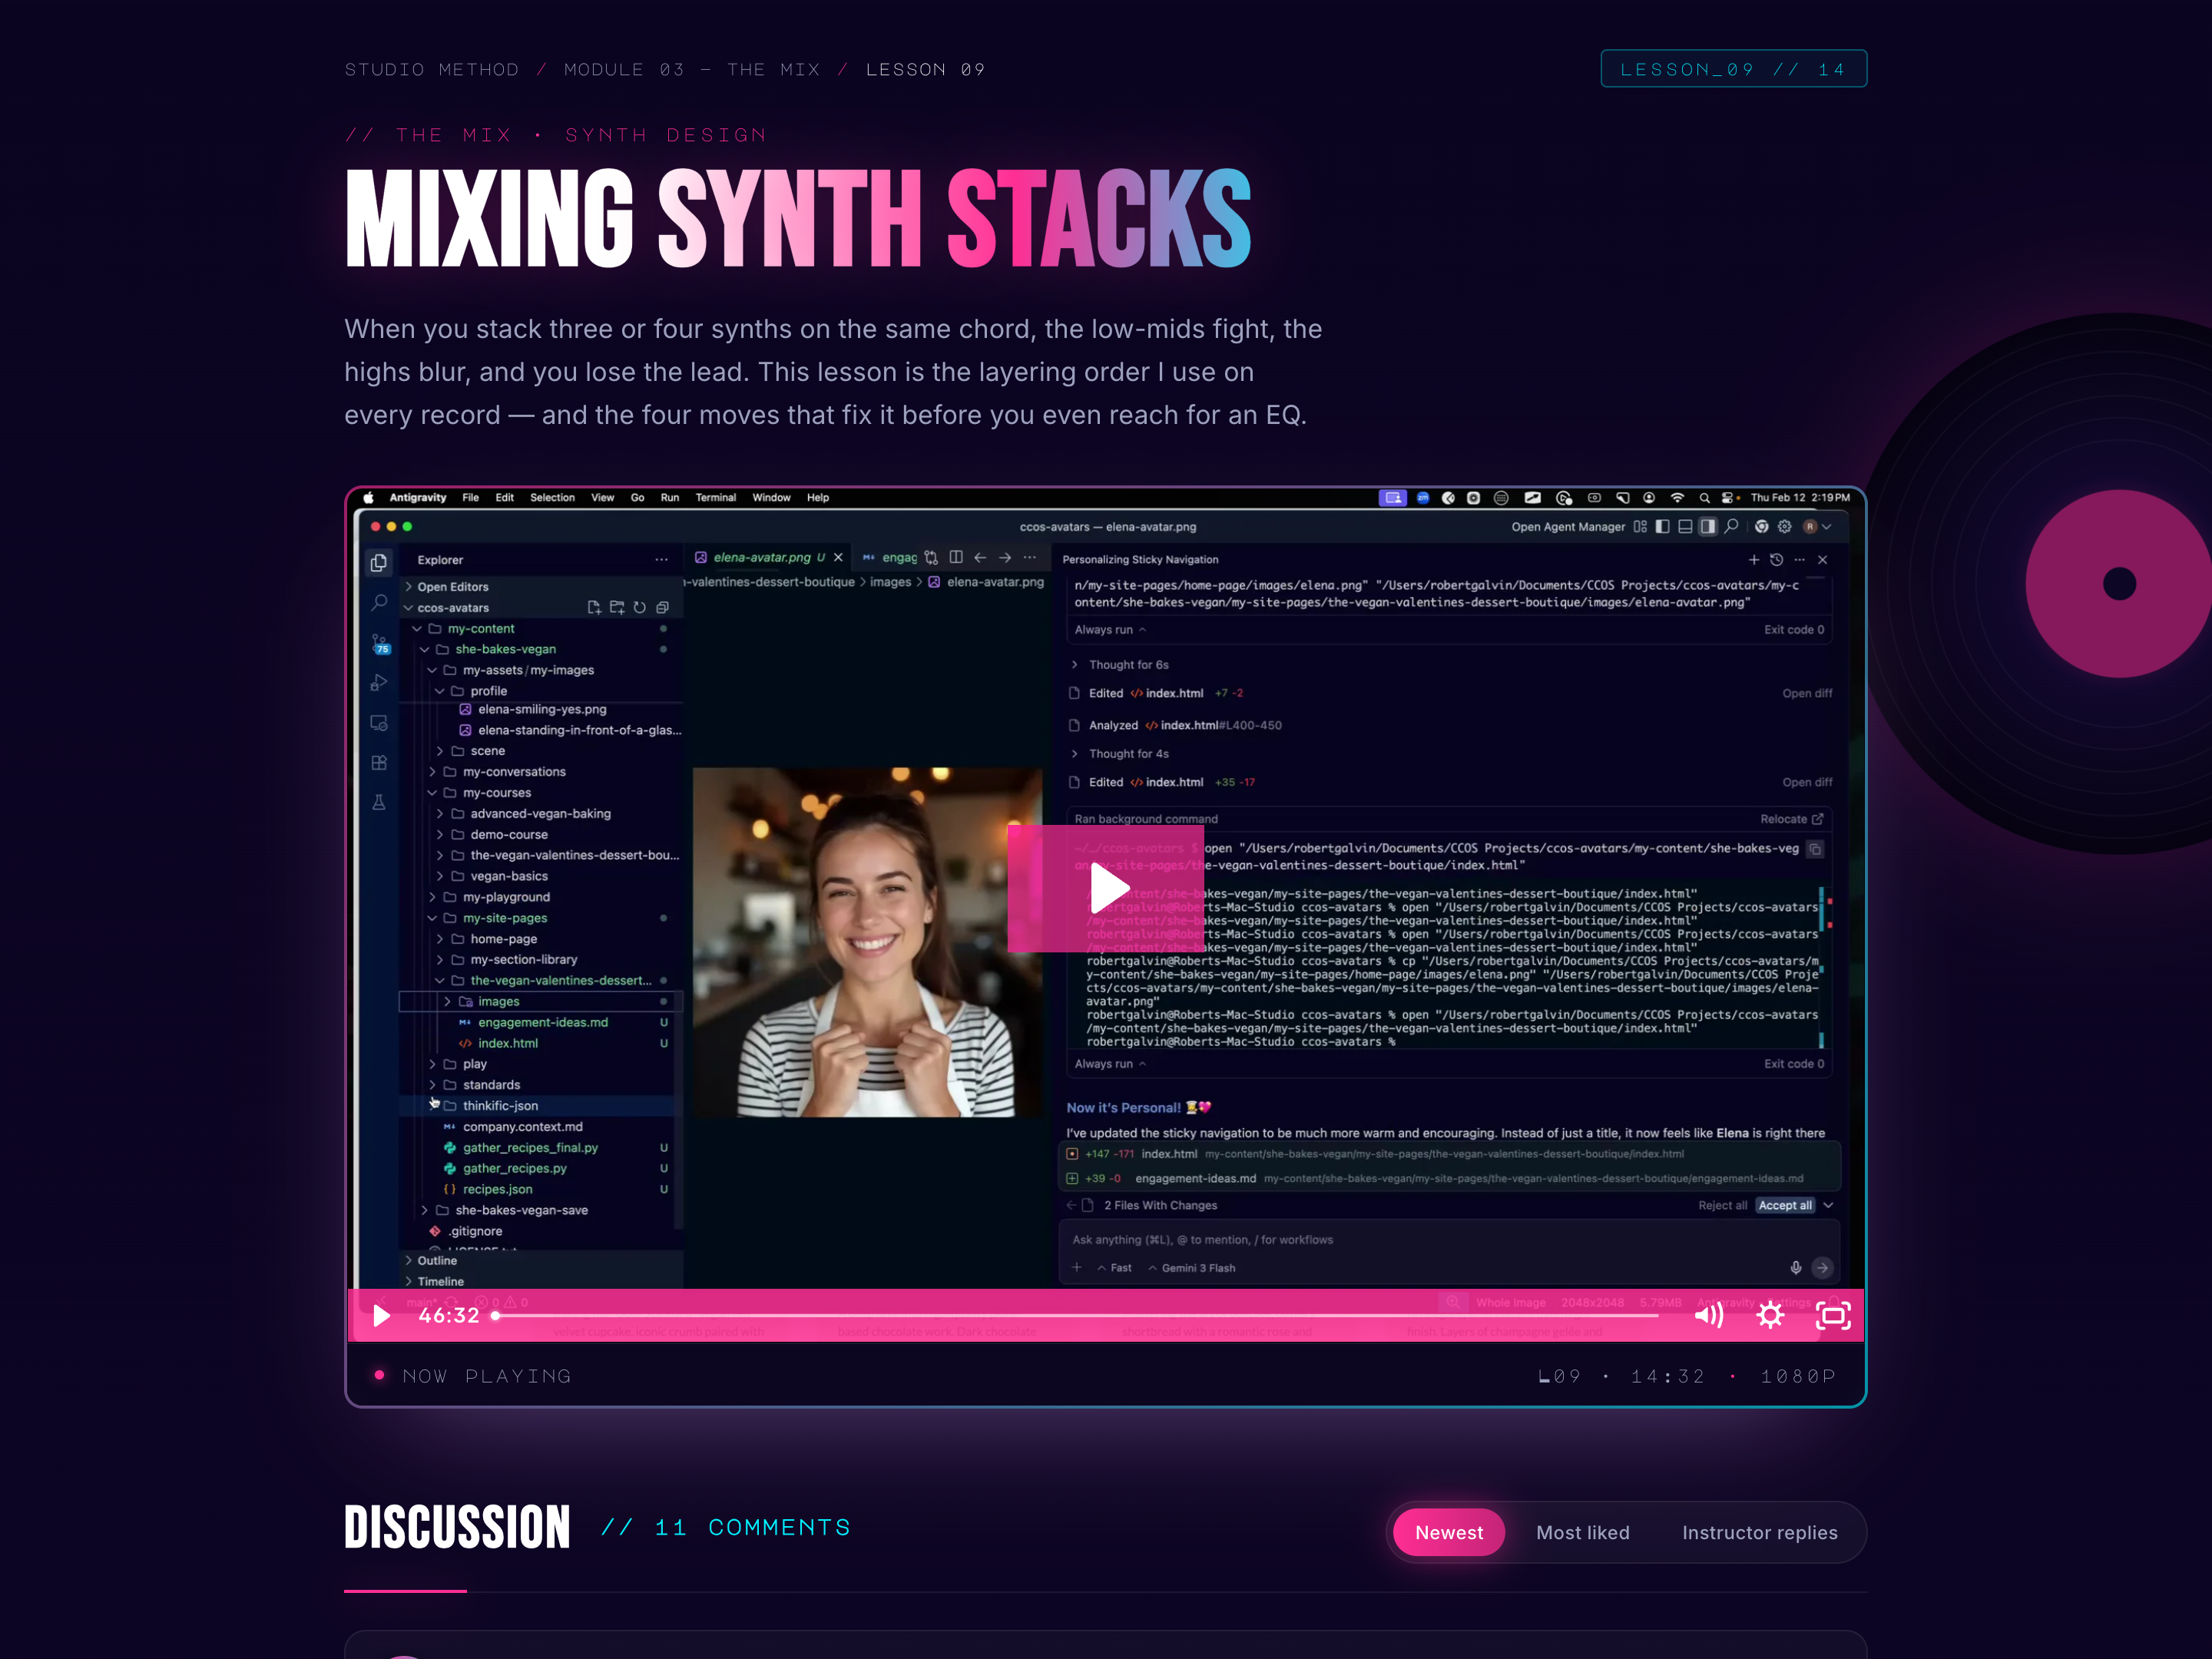Enter fullscreen on the video player
The image size is (2212, 1659).
click(1833, 1315)
